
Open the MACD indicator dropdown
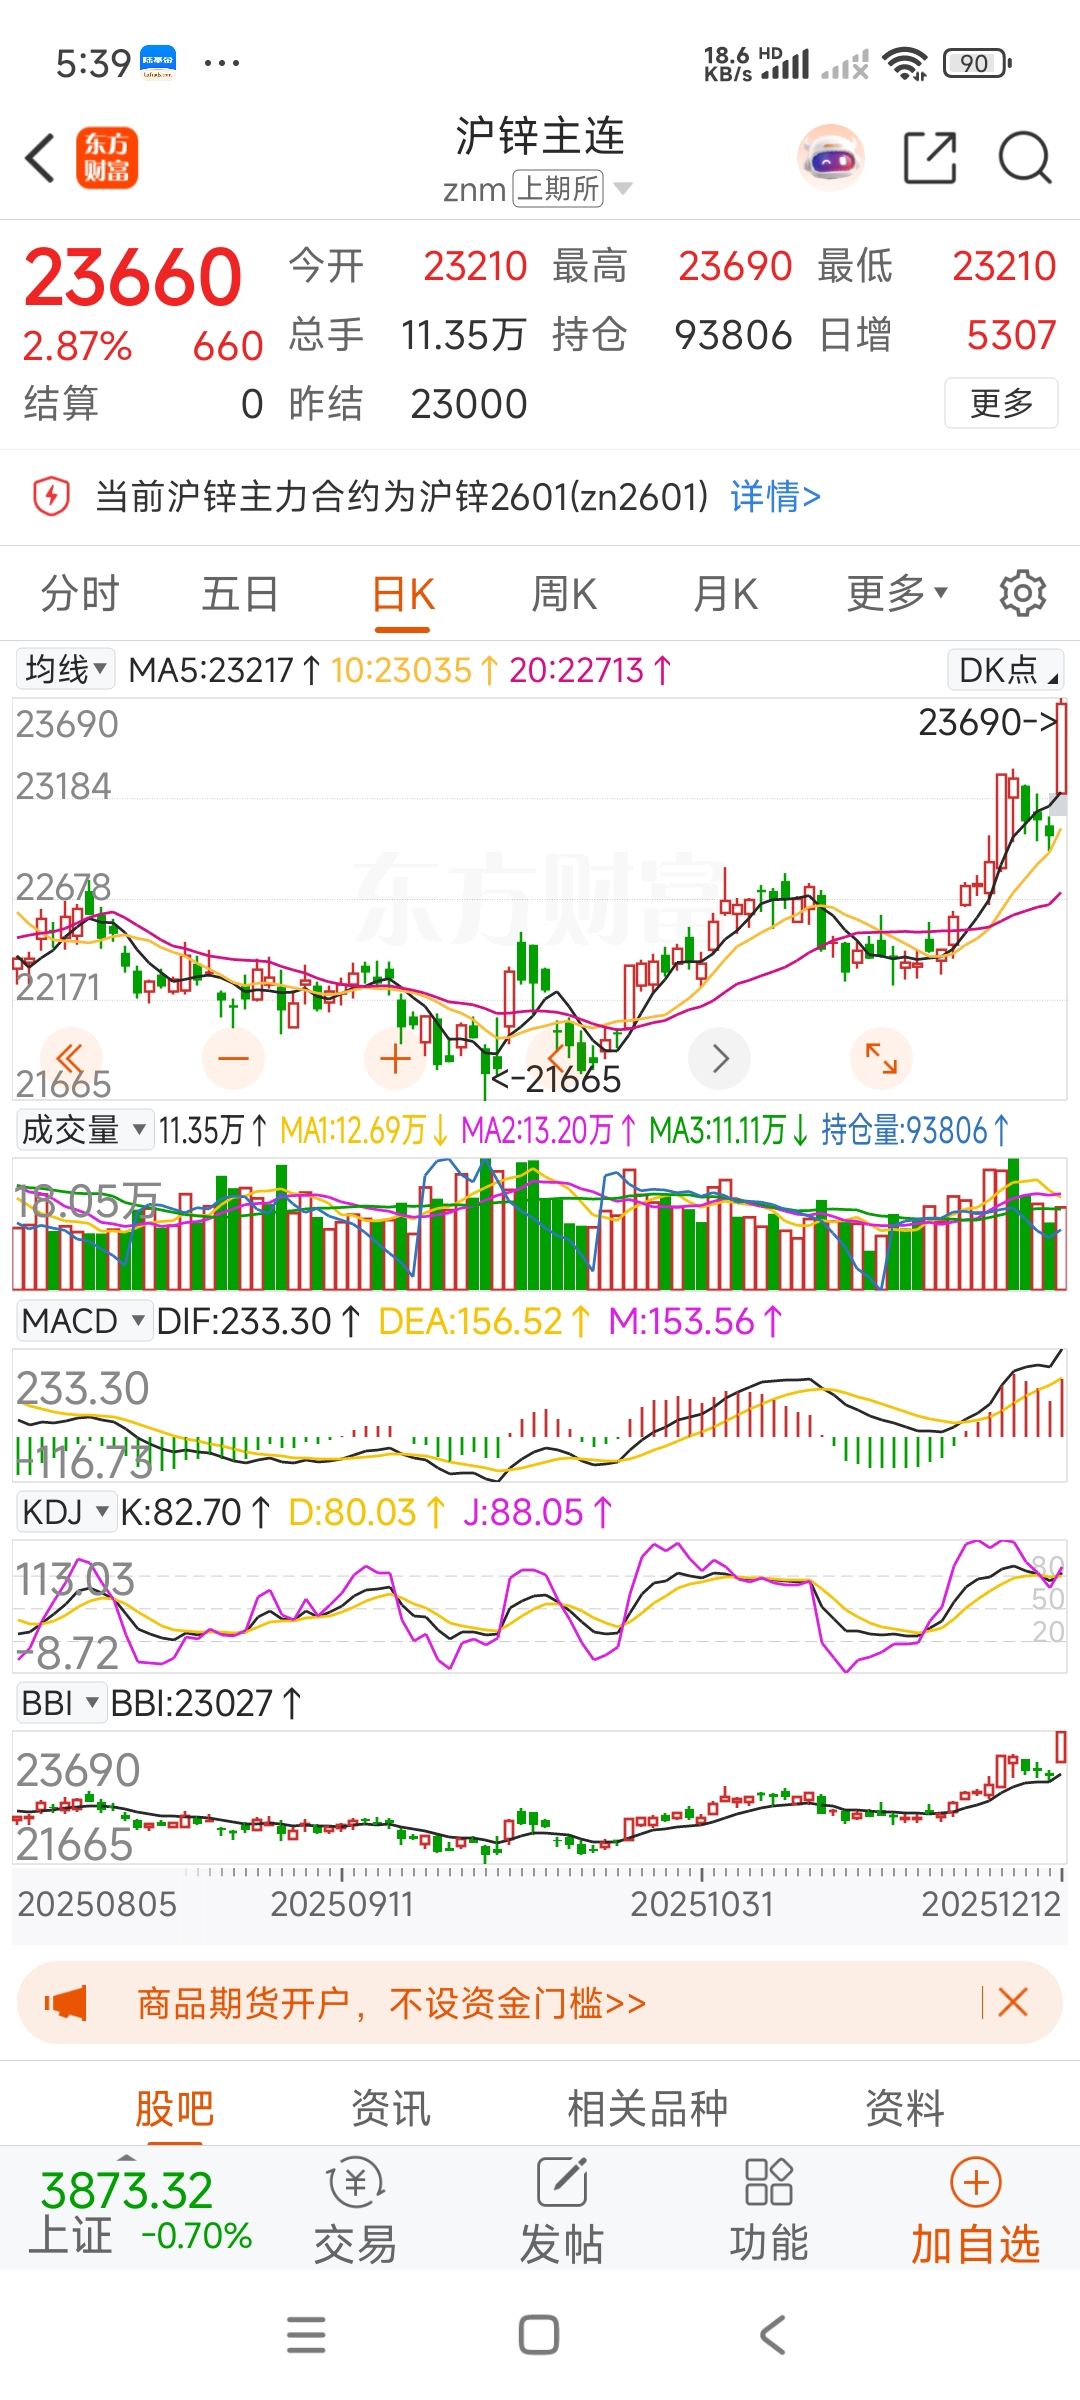click(84, 1321)
